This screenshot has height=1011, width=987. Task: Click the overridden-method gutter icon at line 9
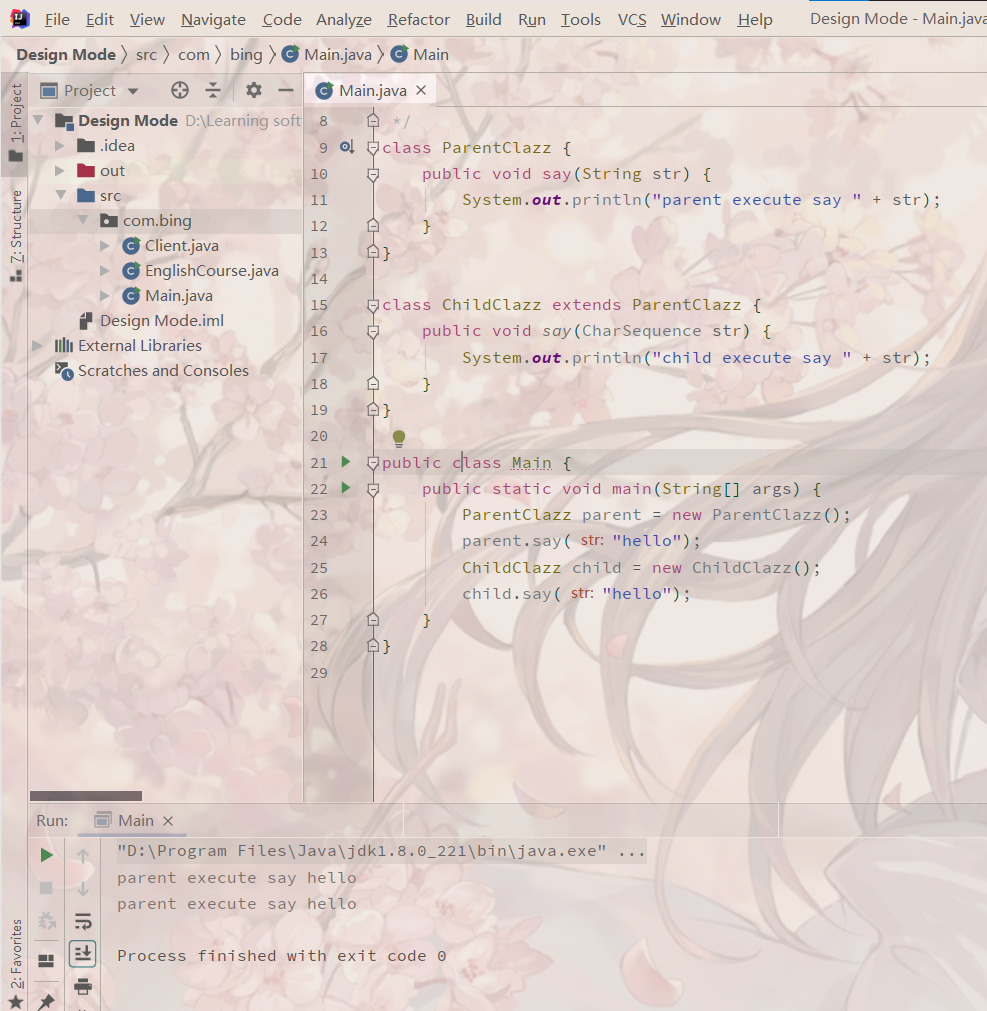(347, 148)
